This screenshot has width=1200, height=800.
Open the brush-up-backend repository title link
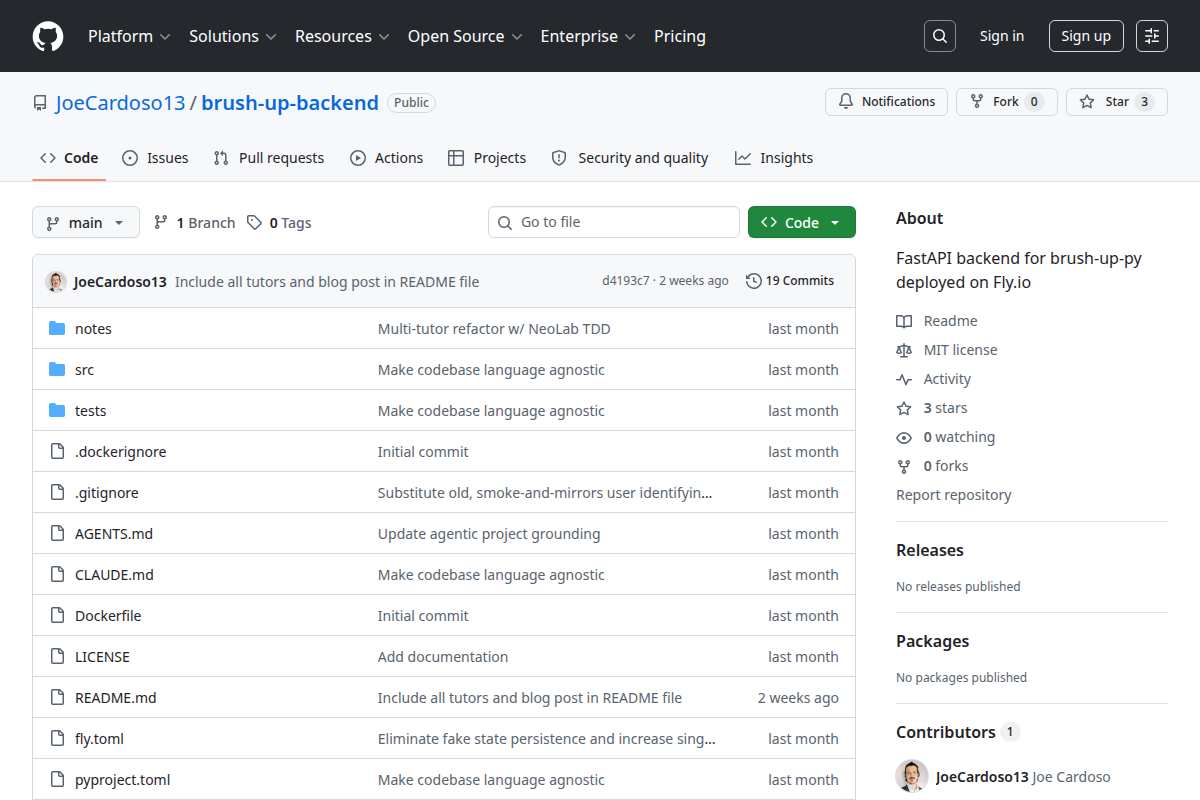point(290,103)
